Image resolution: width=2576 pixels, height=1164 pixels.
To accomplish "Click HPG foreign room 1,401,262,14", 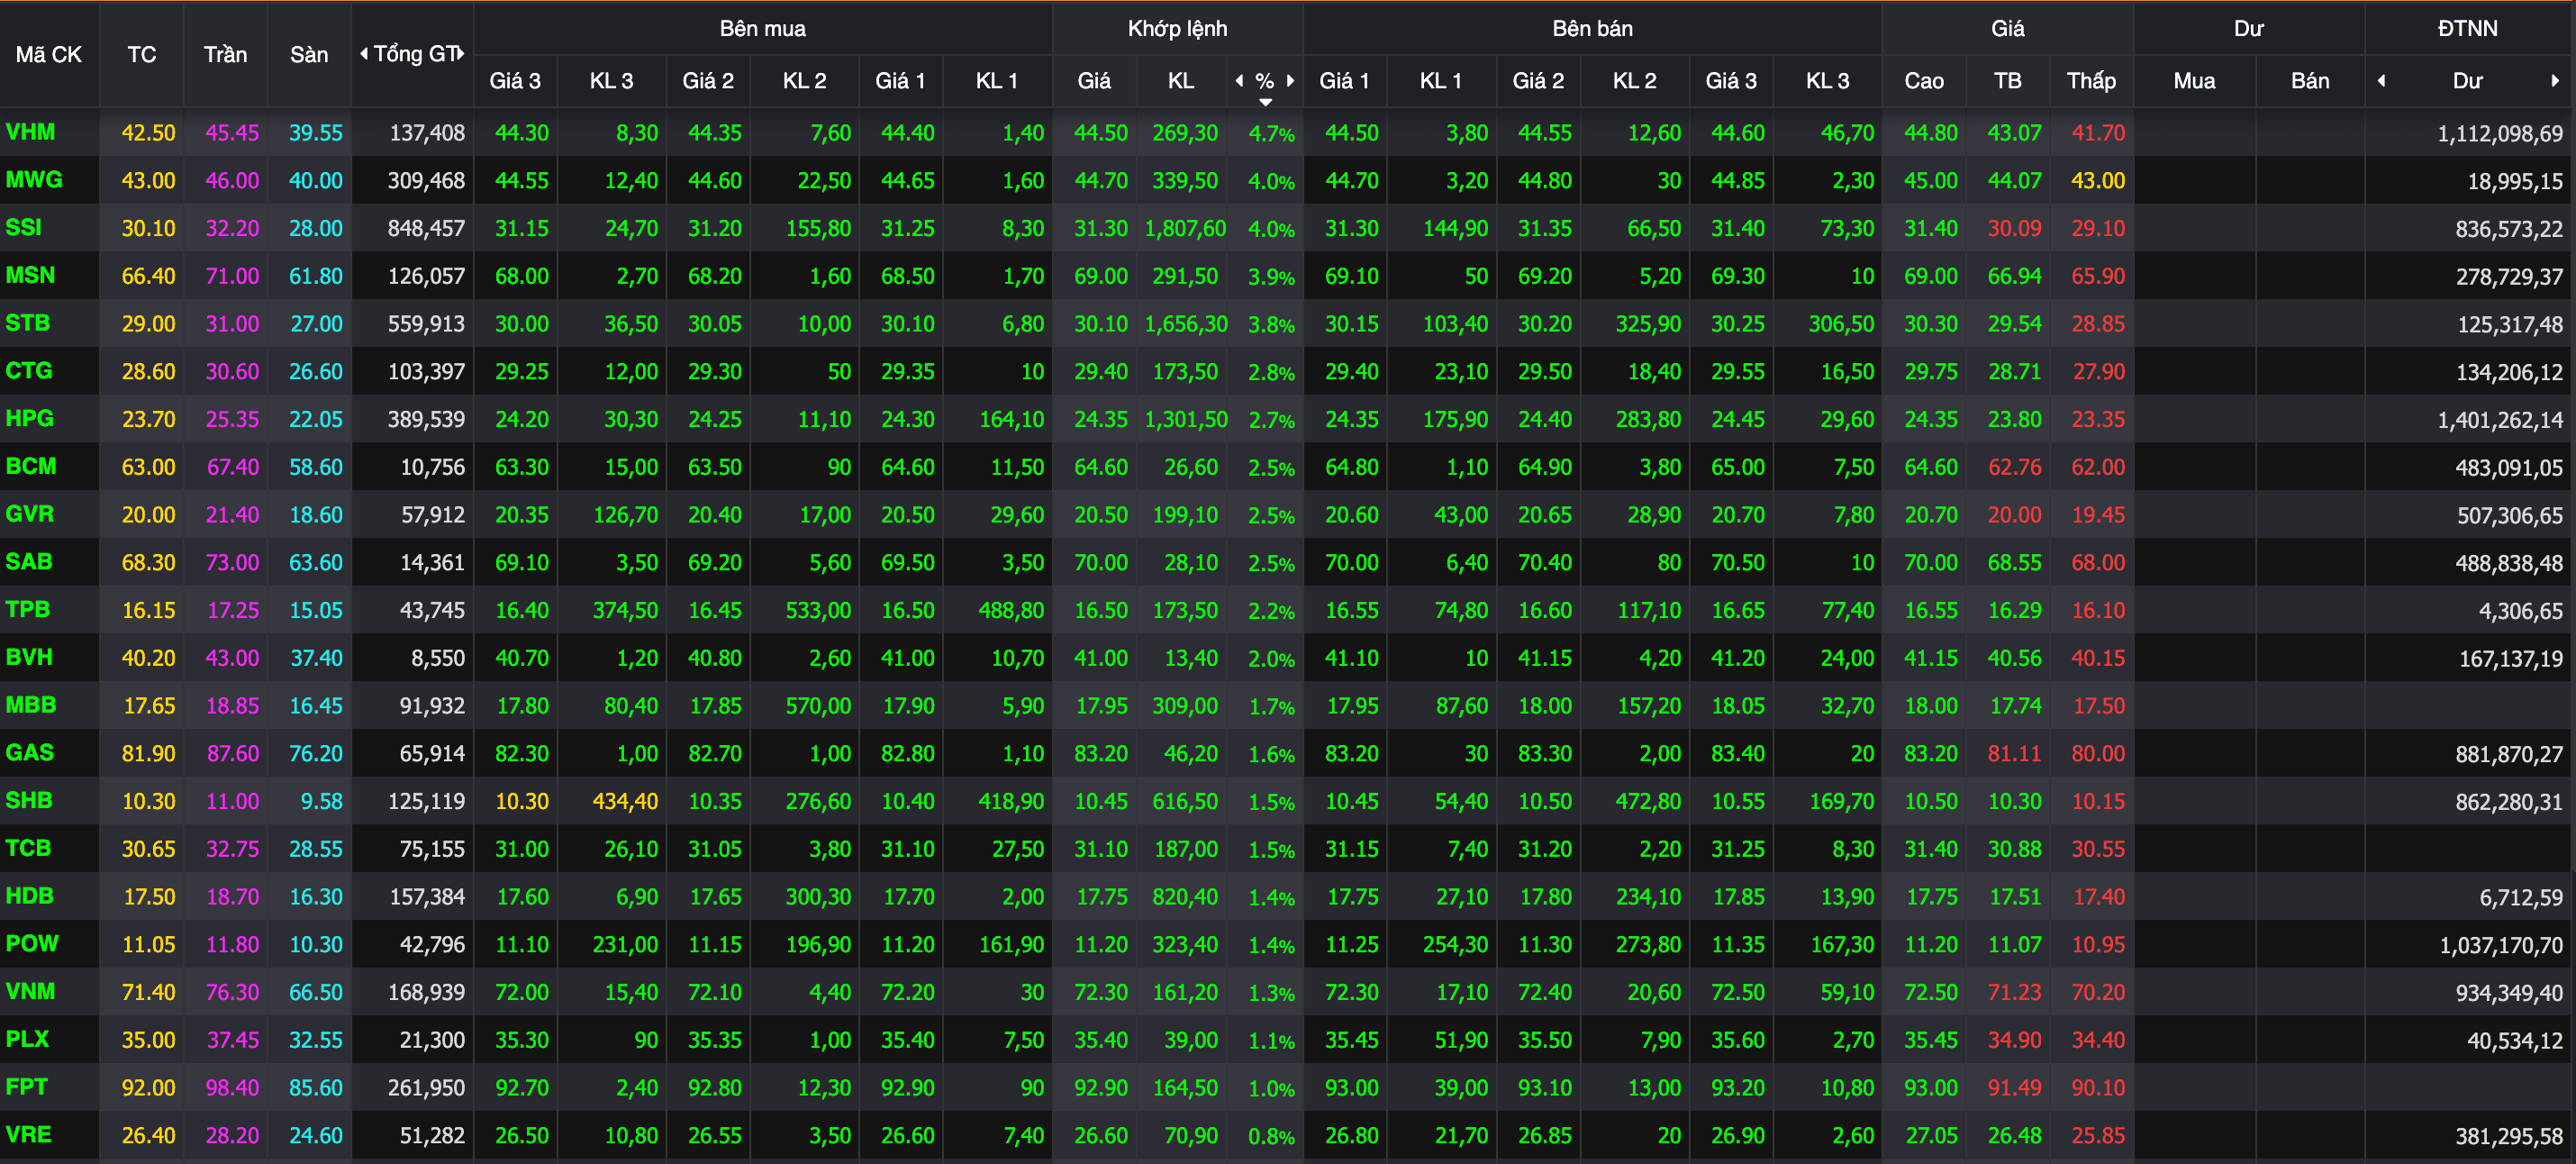I will [x=2500, y=420].
